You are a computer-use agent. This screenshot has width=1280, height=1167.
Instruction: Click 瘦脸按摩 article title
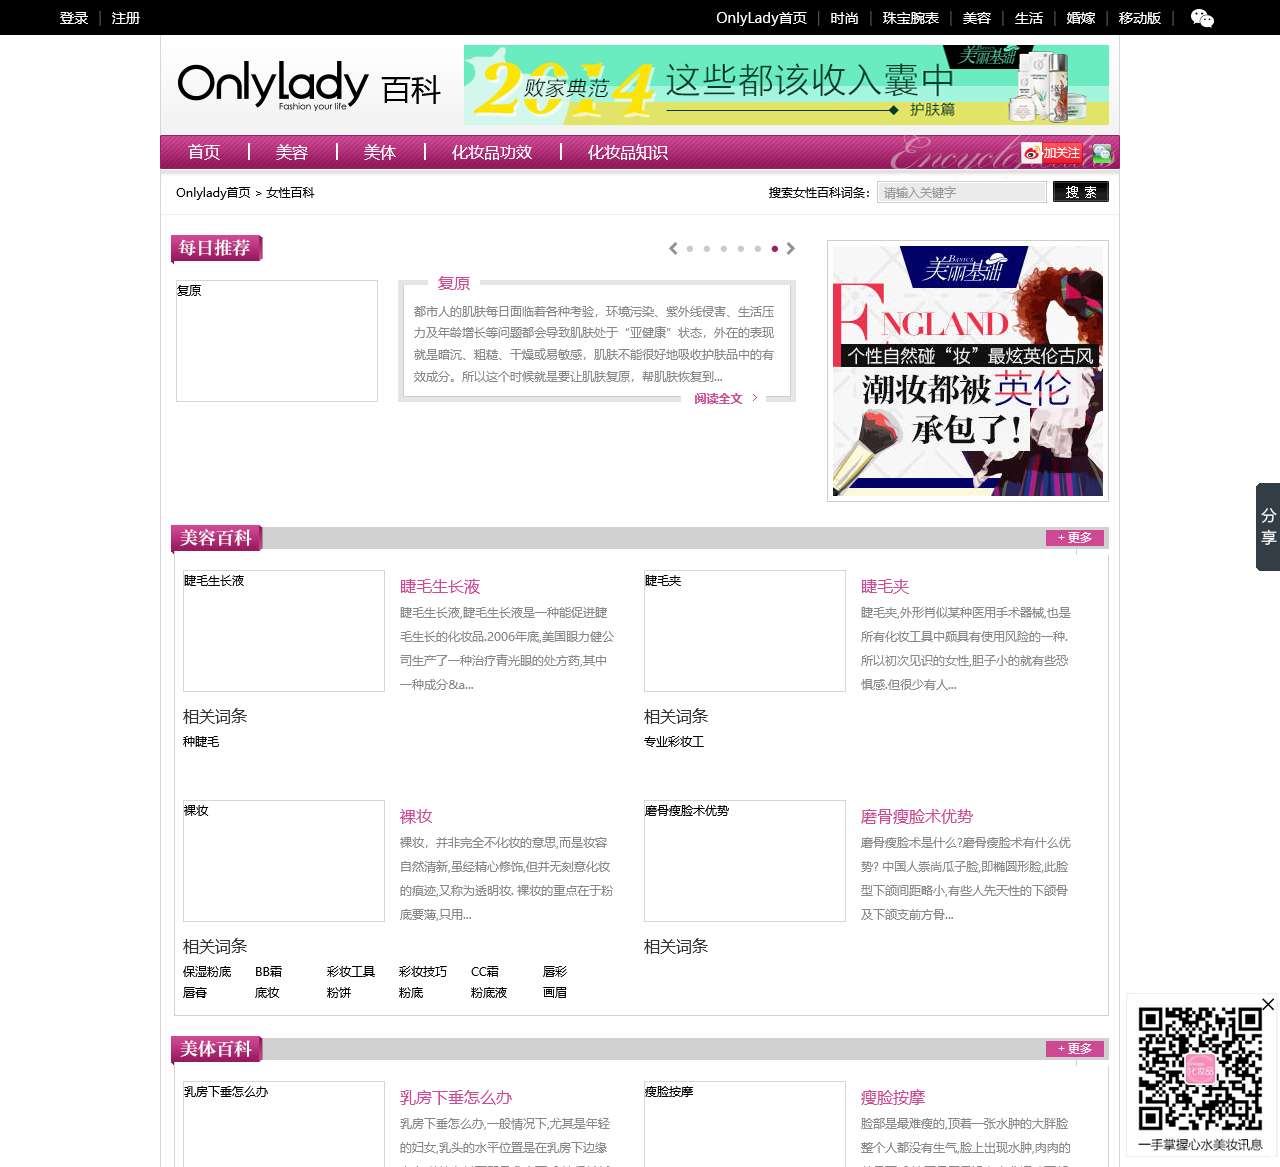pyautogui.click(x=893, y=1098)
